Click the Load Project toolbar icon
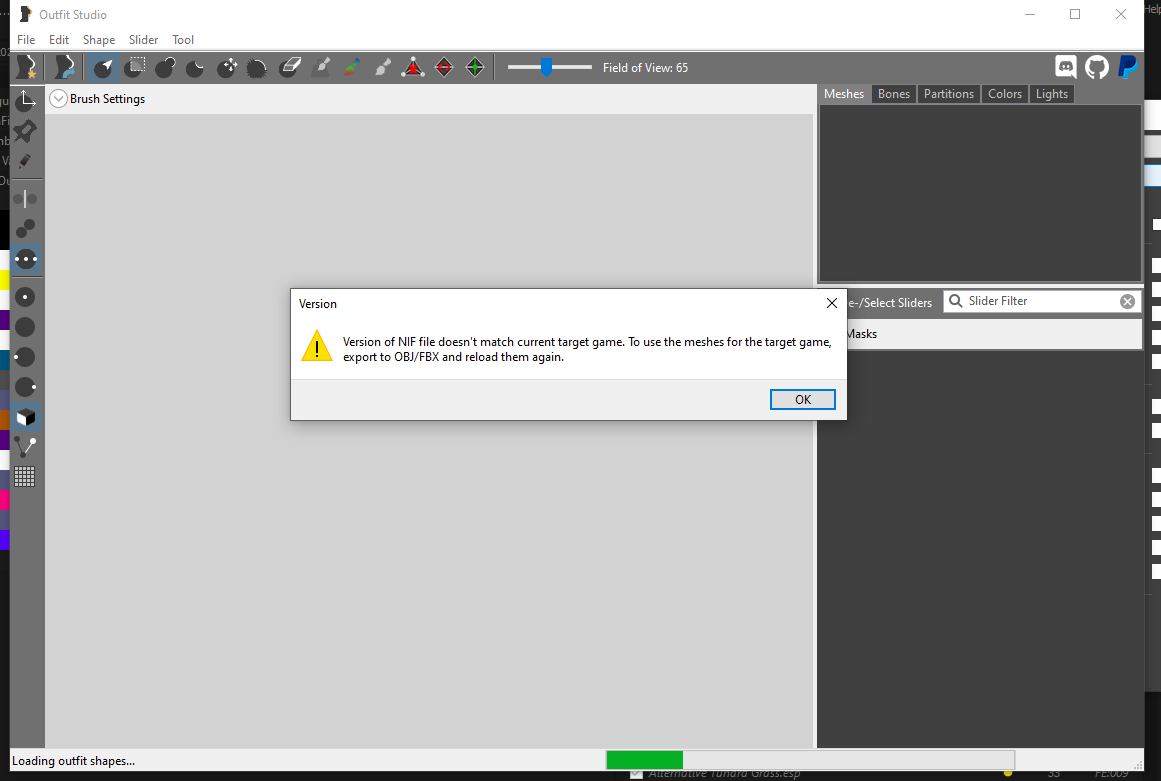This screenshot has height=781, width=1161. click(x=64, y=67)
